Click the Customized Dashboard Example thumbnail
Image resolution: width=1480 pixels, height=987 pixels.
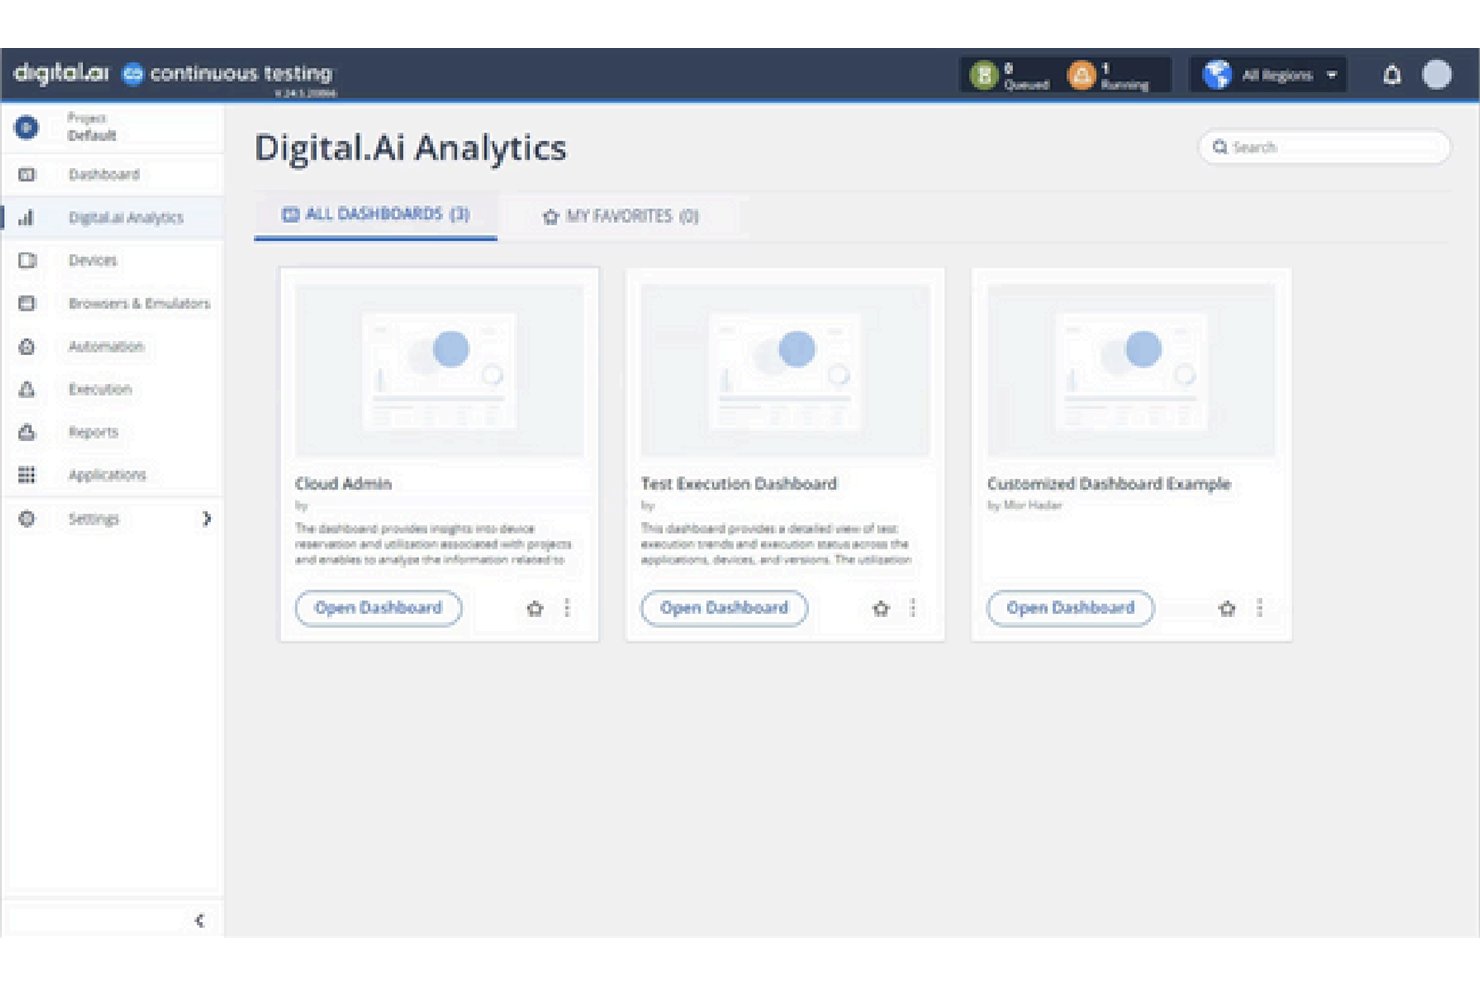(x=1131, y=370)
